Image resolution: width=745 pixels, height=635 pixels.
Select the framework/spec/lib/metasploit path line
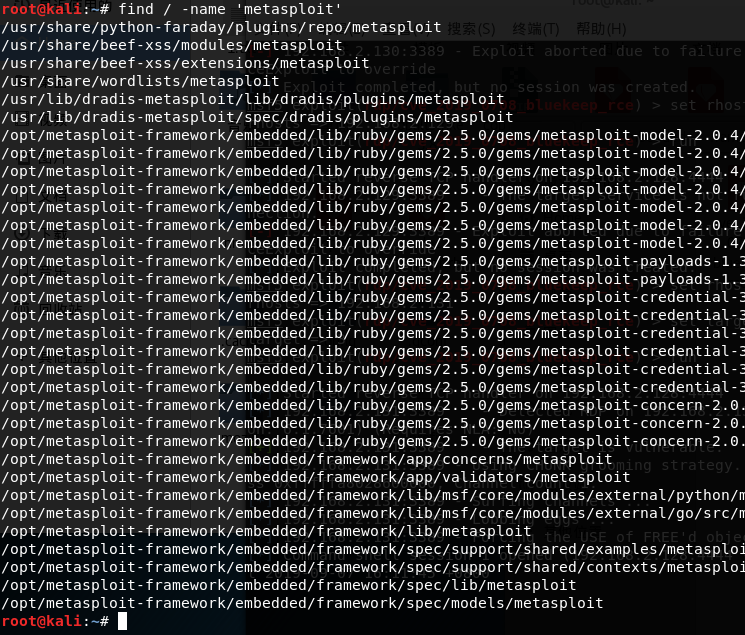click(288, 586)
